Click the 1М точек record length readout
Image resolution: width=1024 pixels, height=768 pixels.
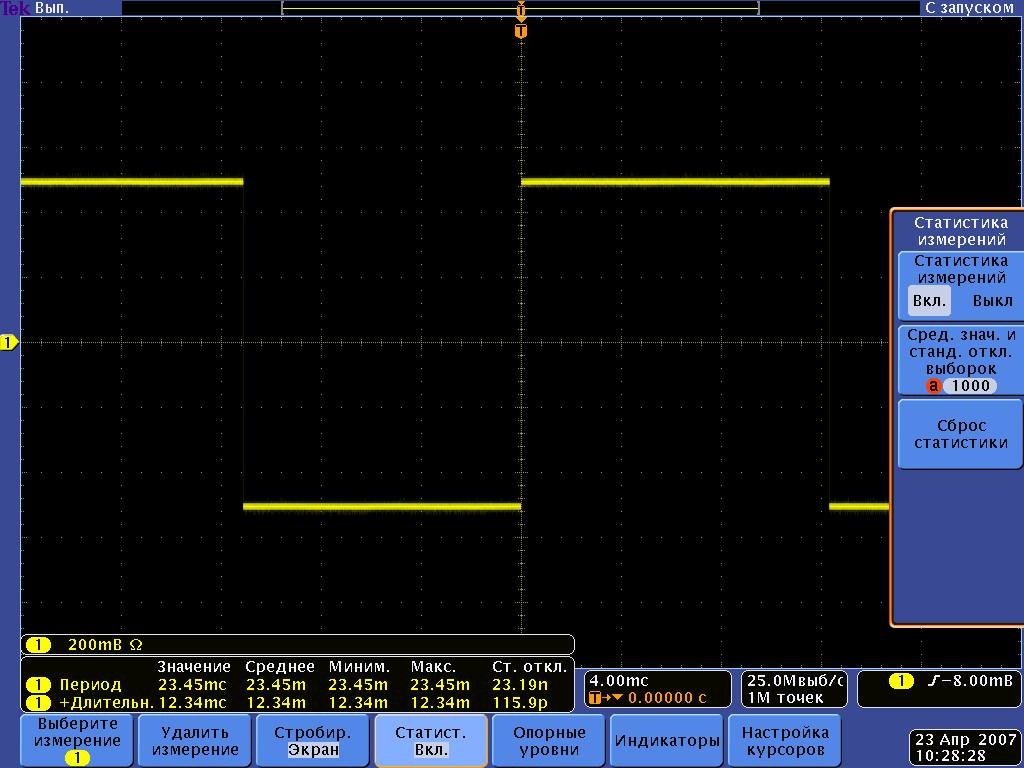point(785,698)
